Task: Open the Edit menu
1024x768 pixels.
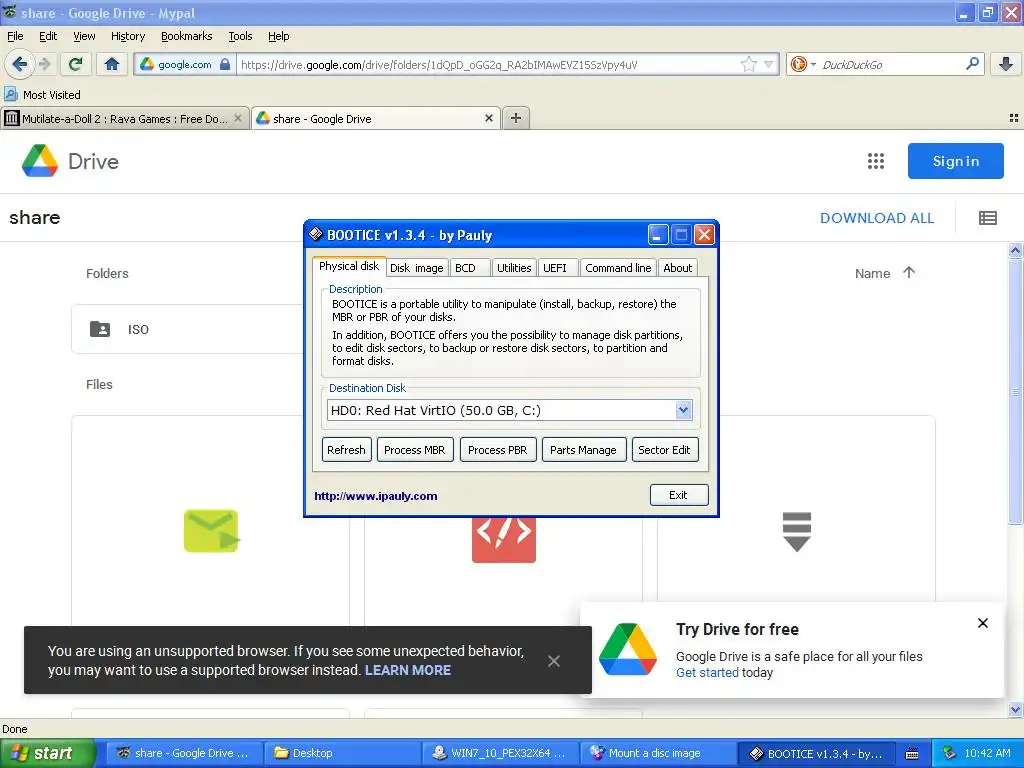Action: pos(48,36)
